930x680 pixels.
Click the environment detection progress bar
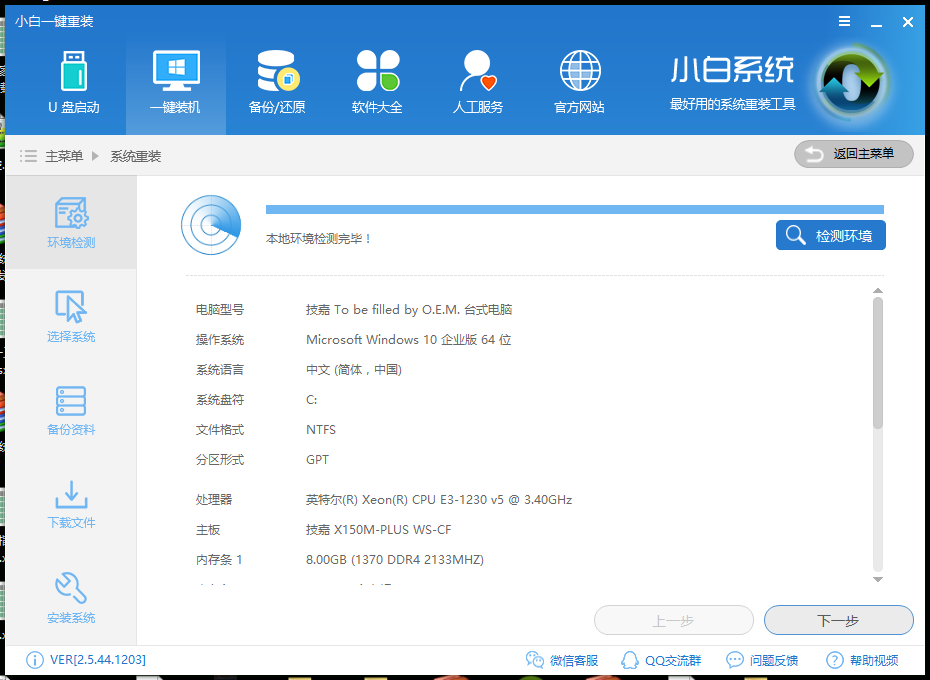(575, 209)
